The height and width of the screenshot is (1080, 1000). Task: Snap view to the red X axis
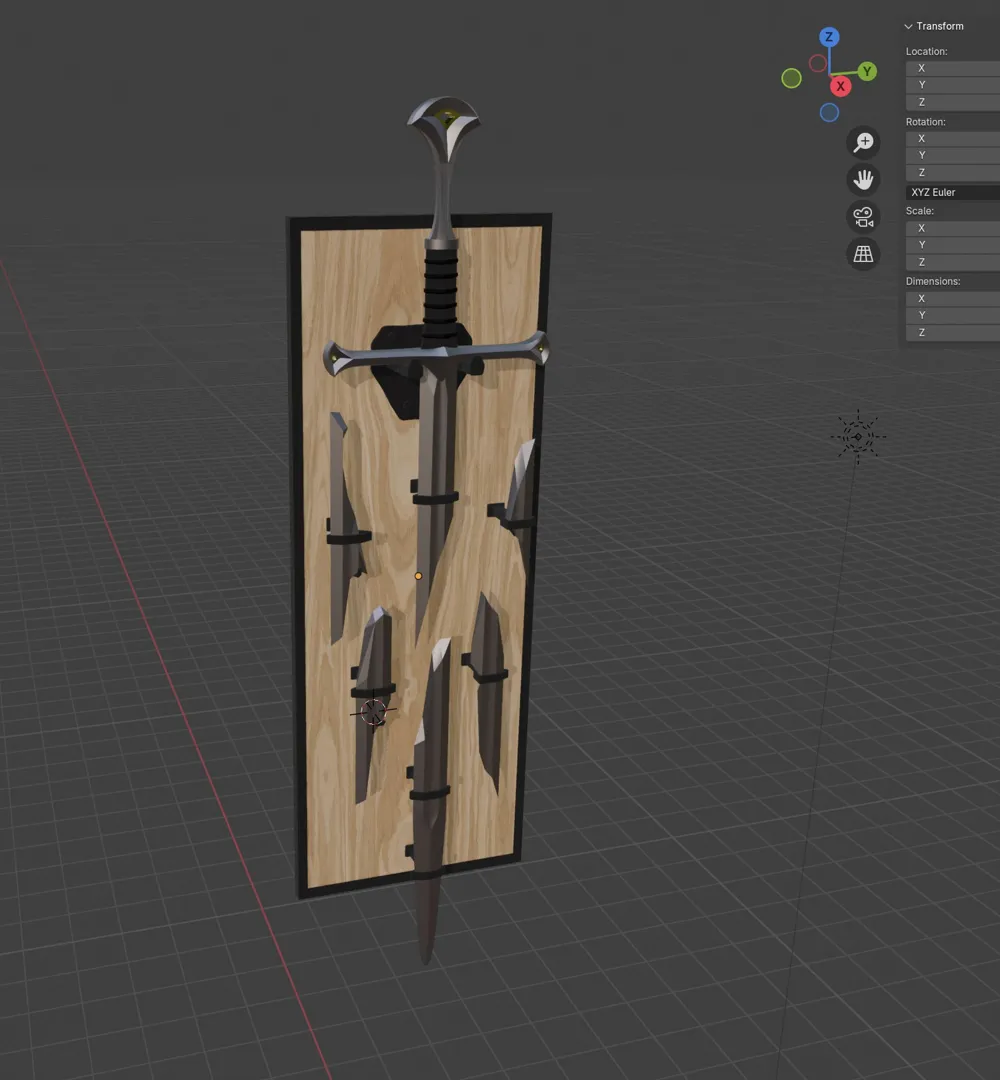coord(841,86)
